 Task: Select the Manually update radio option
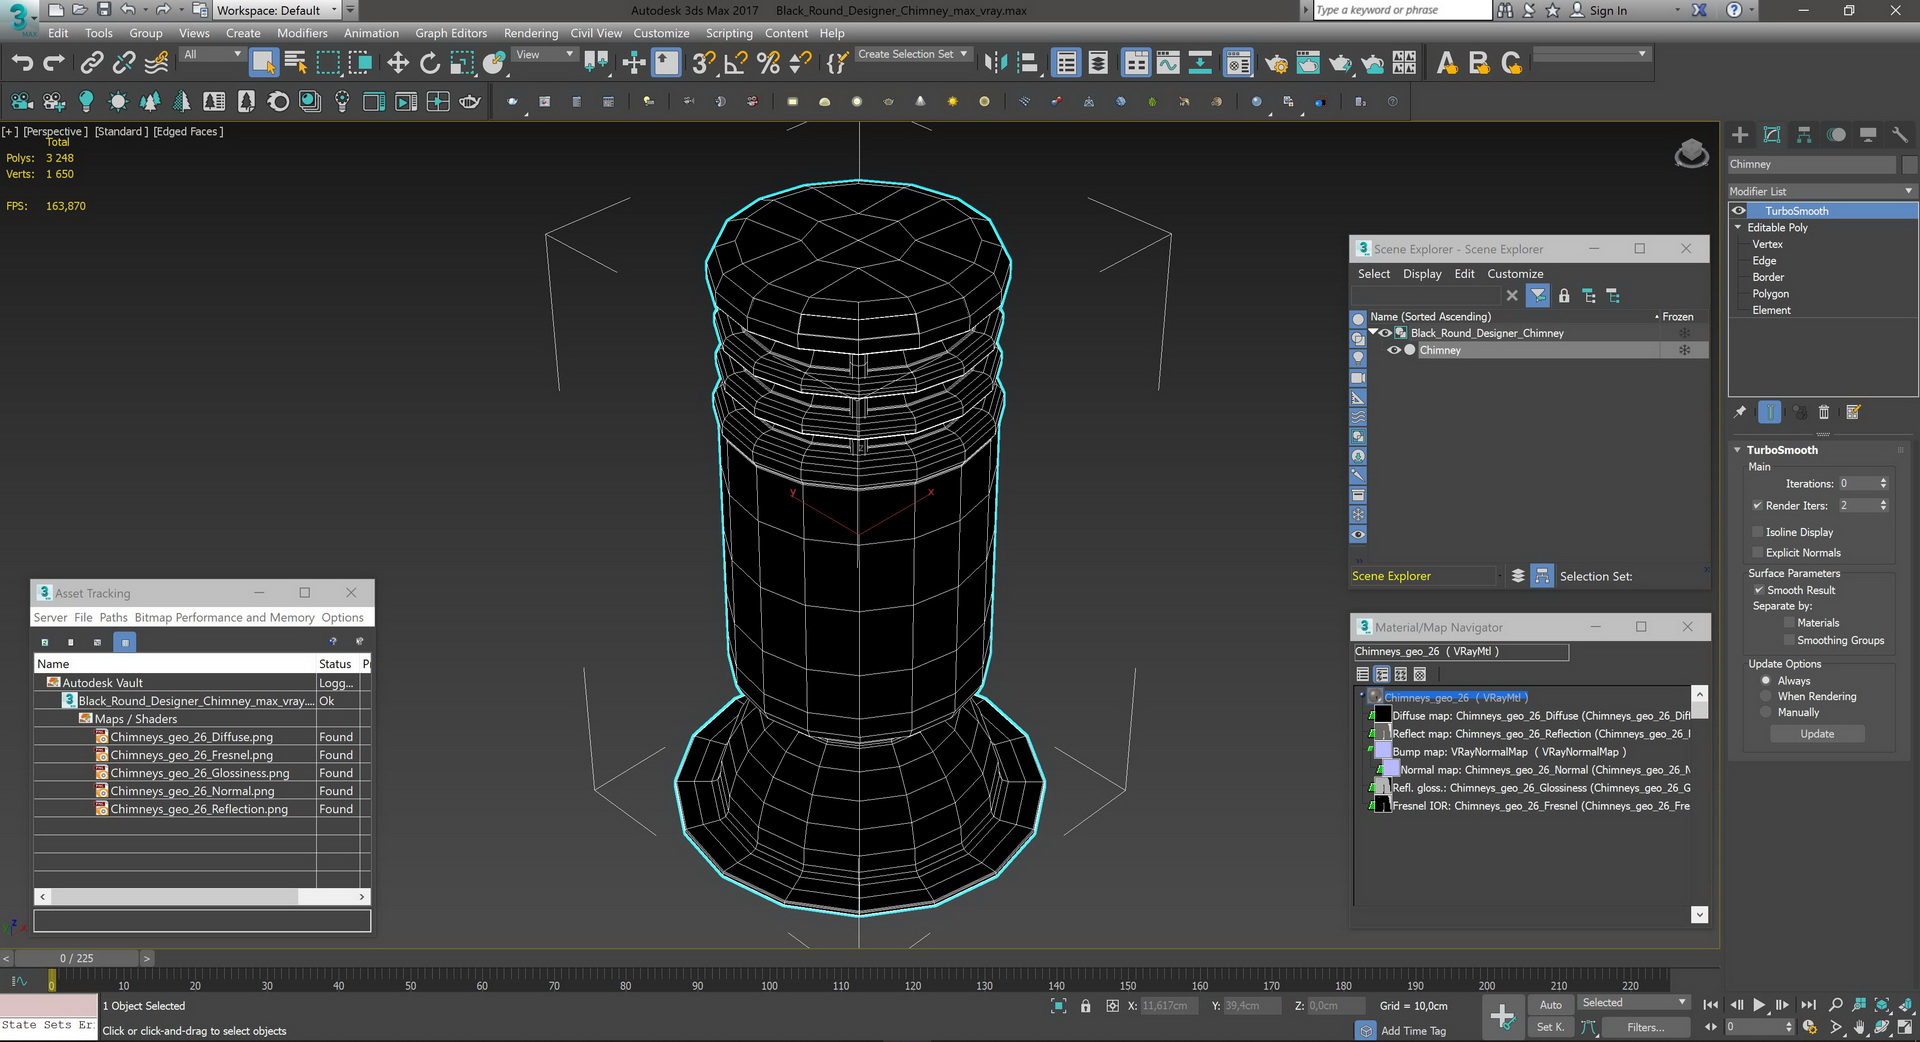[x=1766, y=712]
